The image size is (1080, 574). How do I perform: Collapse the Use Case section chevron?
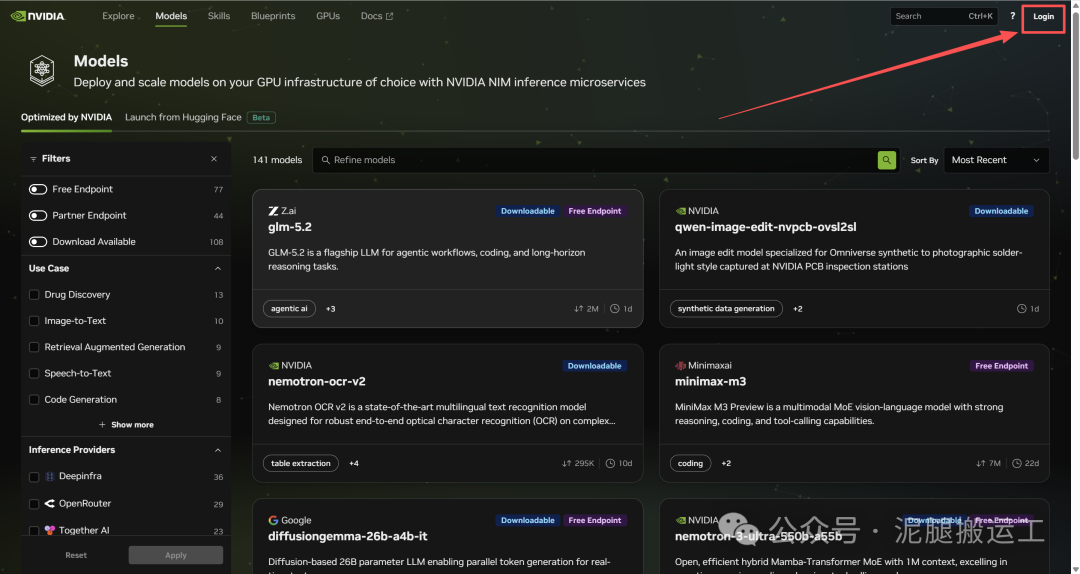point(218,268)
